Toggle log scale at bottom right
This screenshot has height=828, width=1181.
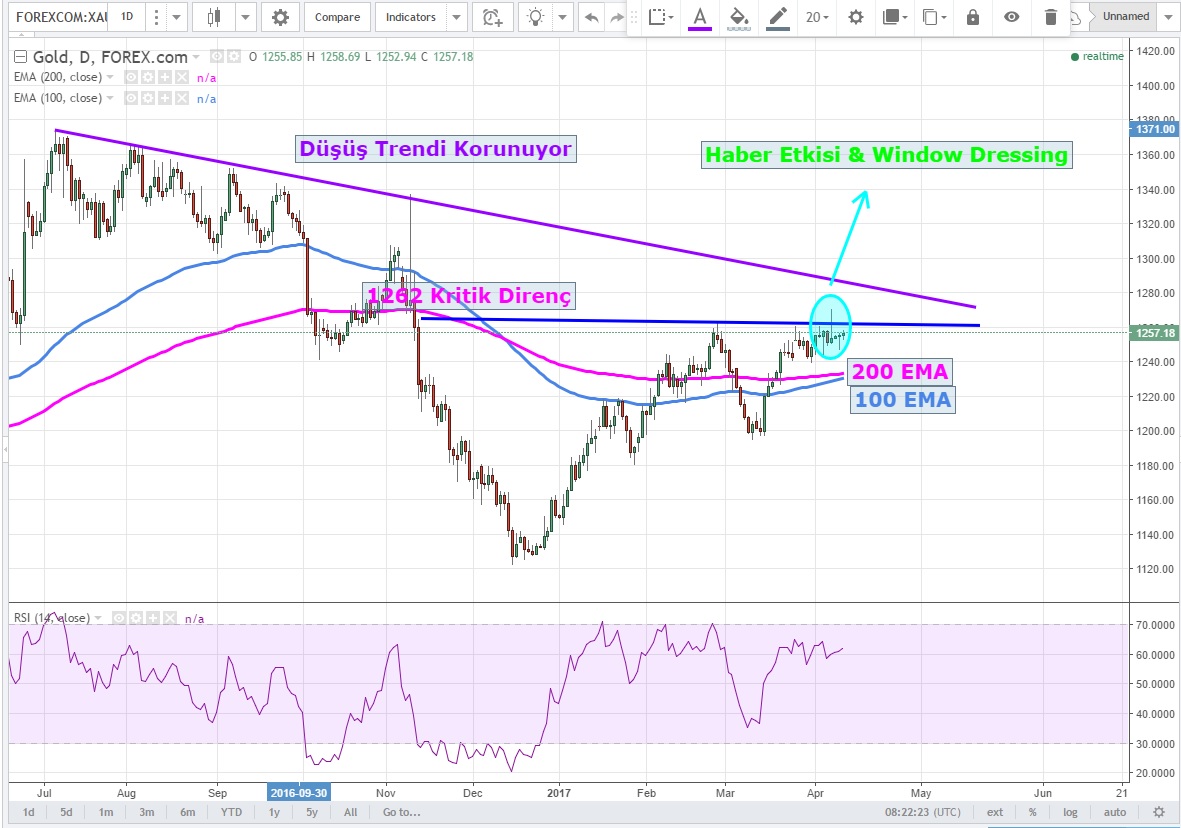pos(1071,812)
